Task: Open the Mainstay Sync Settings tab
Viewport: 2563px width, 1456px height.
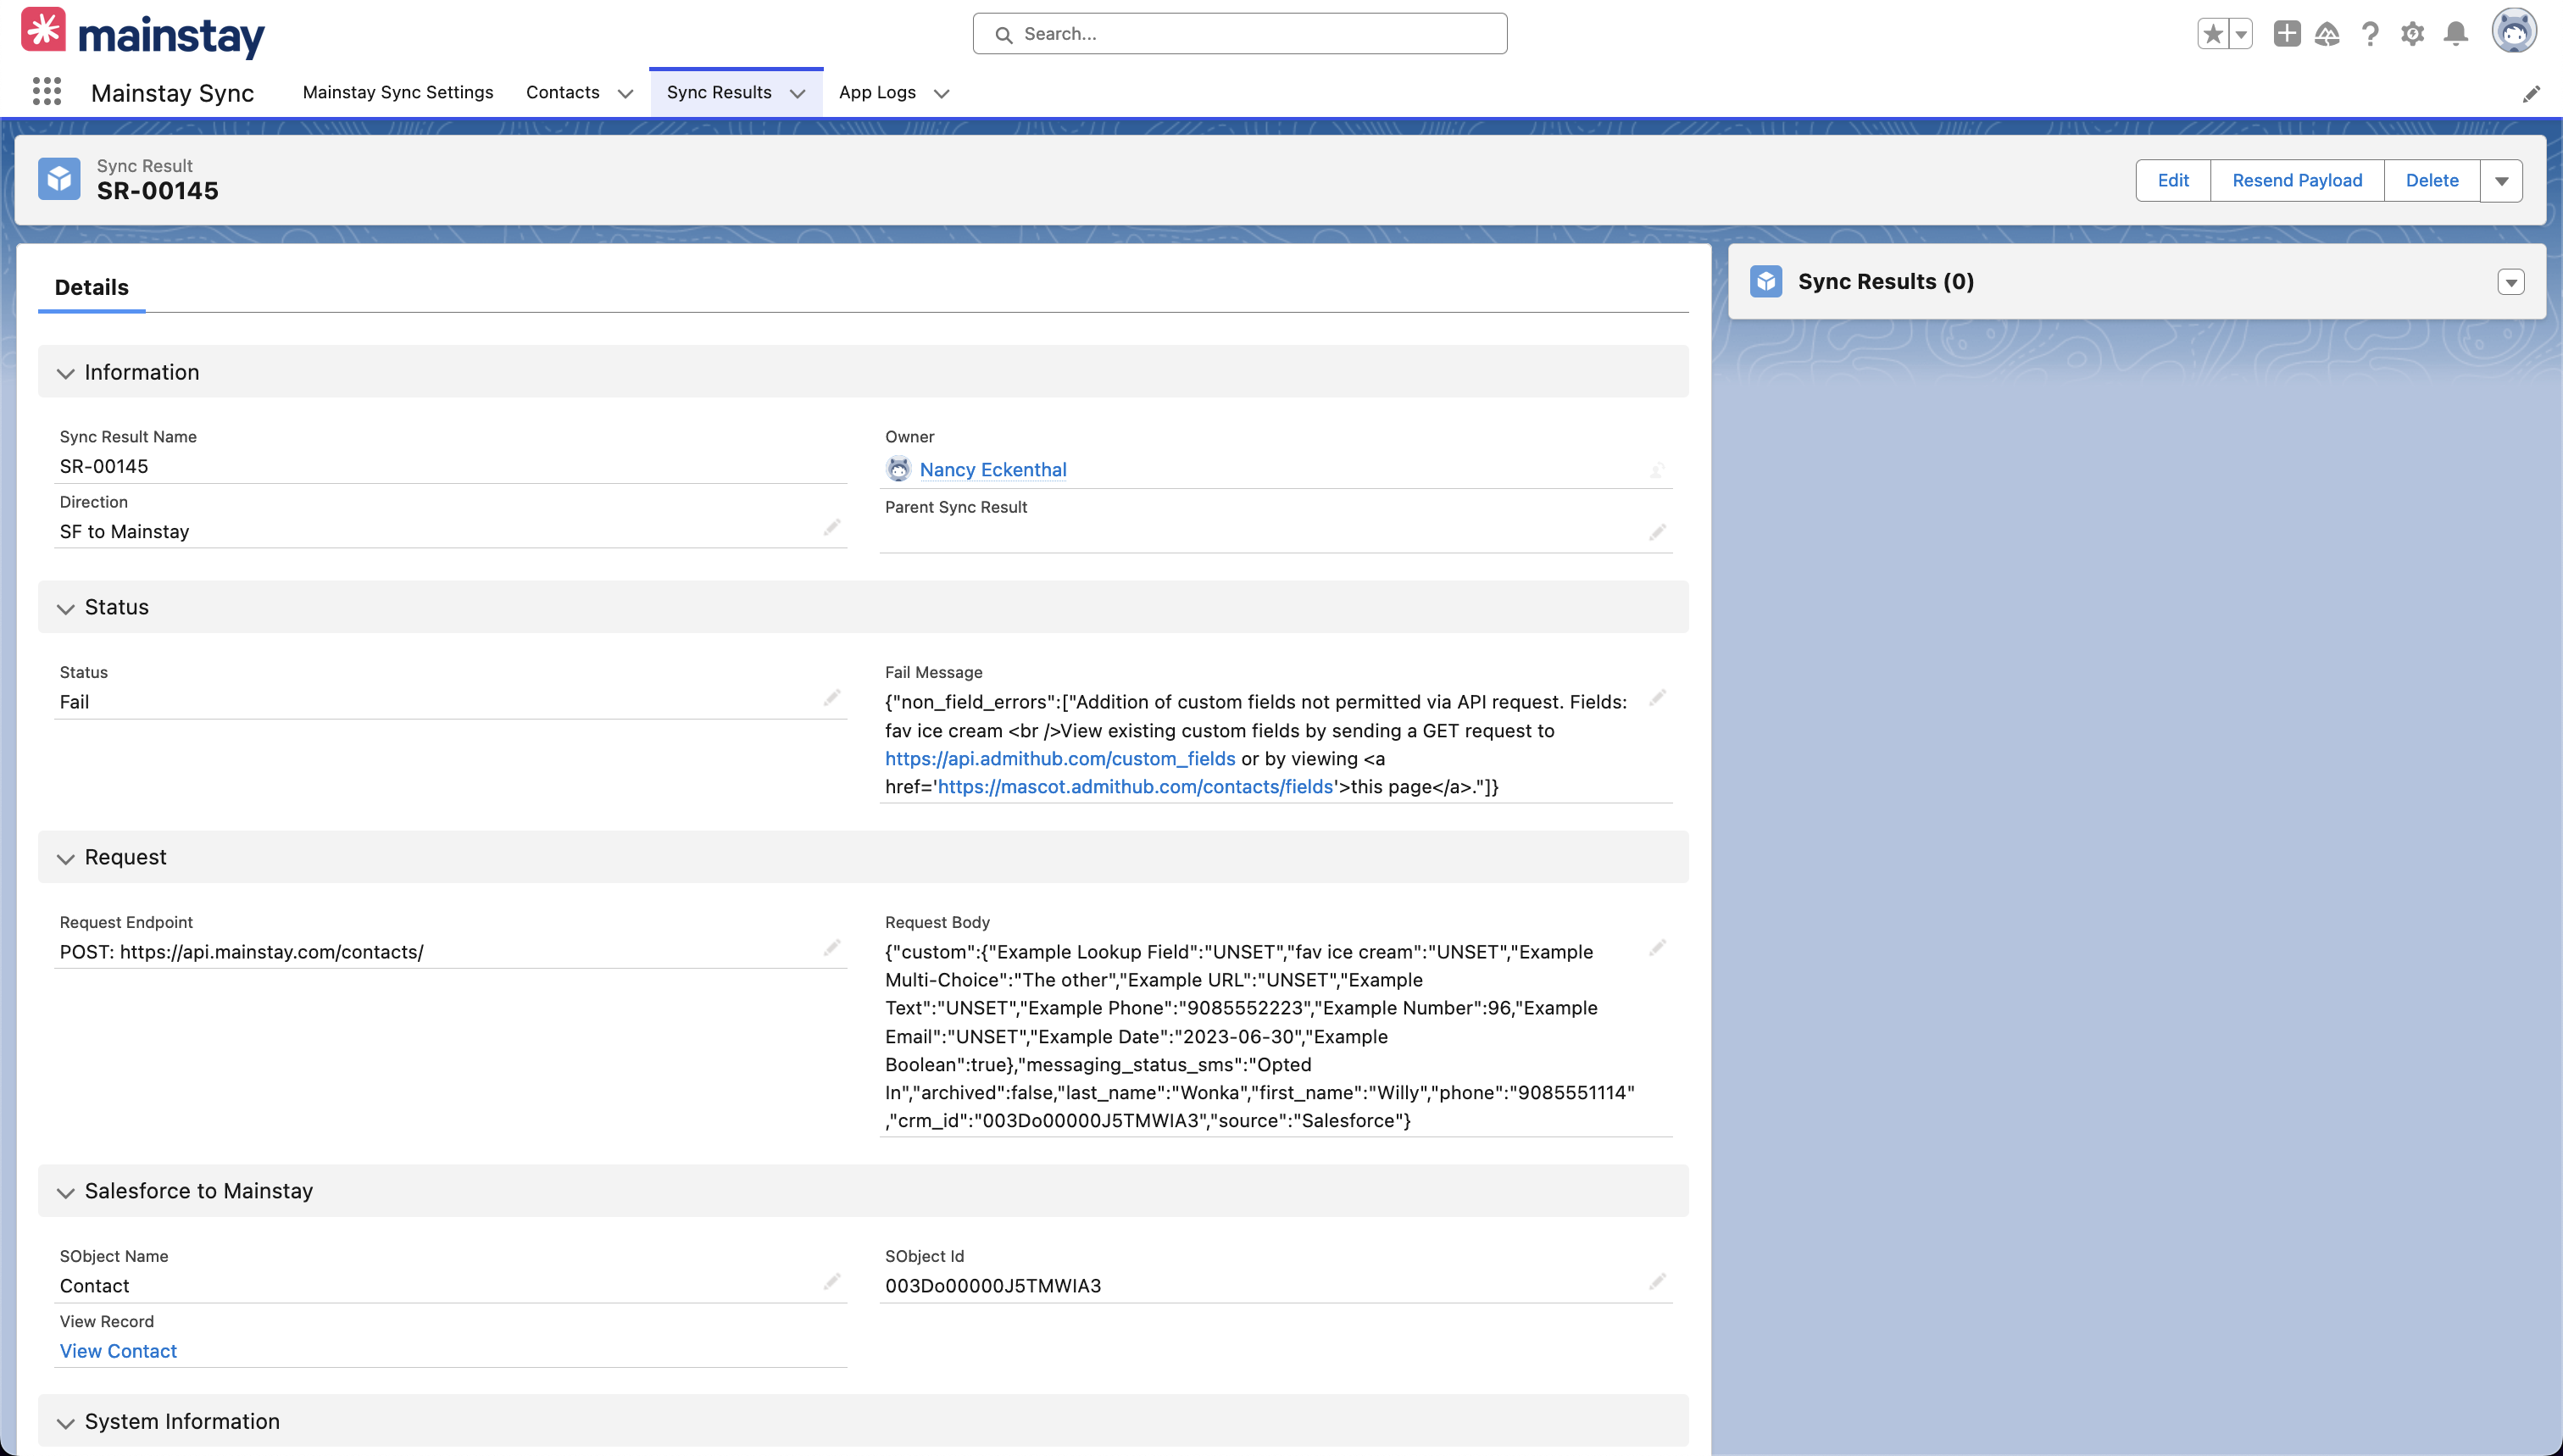Action: point(398,92)
